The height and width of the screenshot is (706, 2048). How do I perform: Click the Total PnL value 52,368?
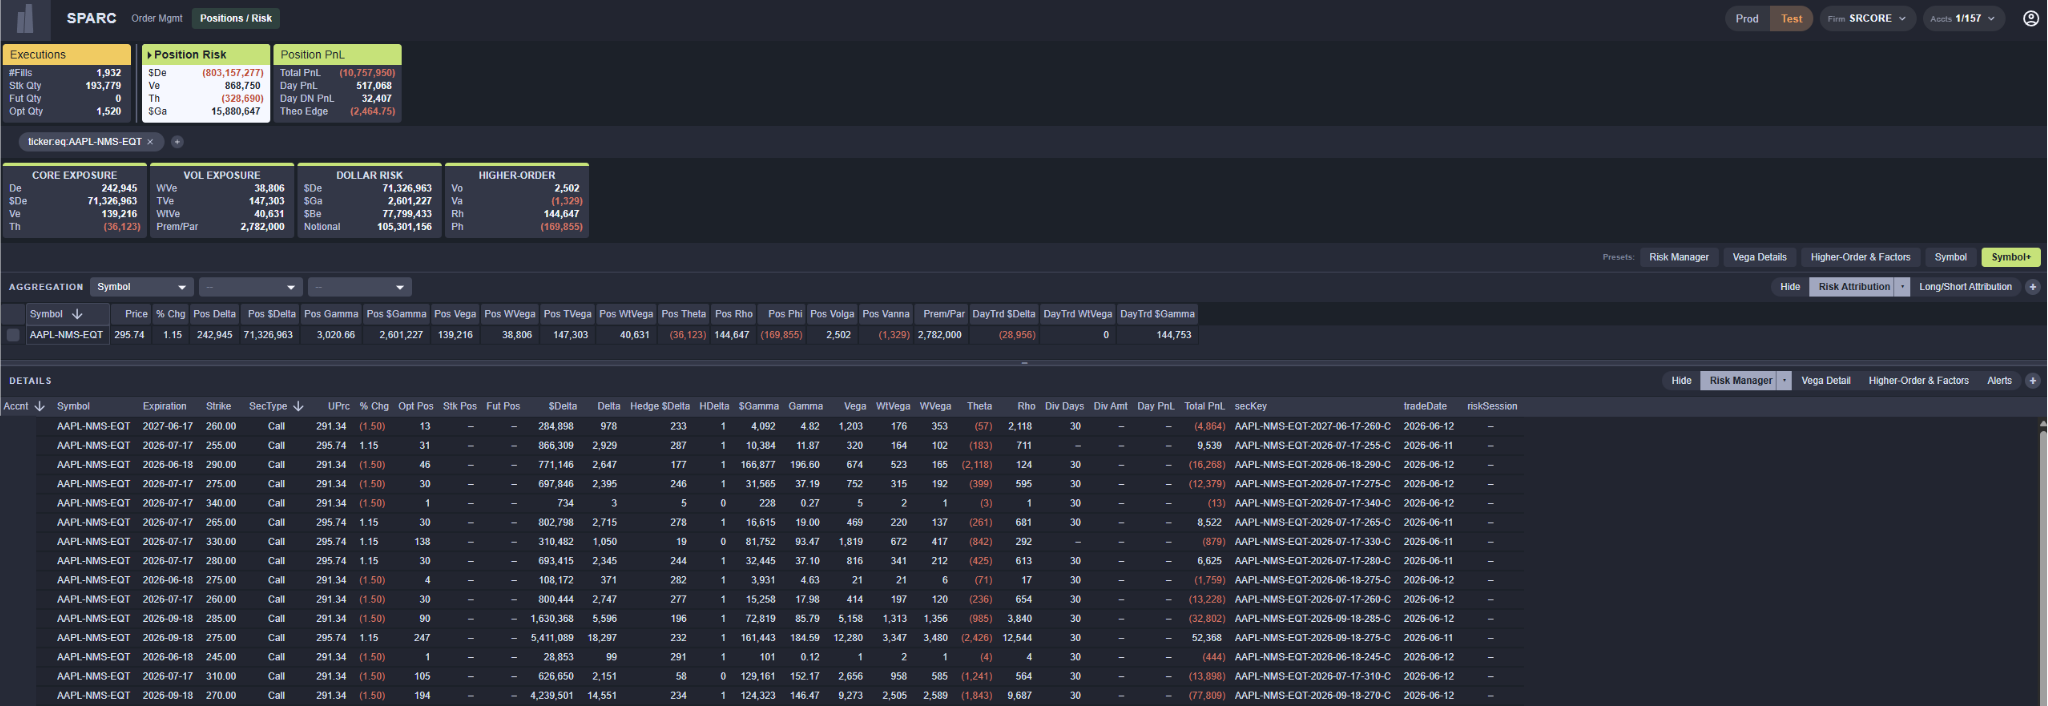click(1206, 638)
